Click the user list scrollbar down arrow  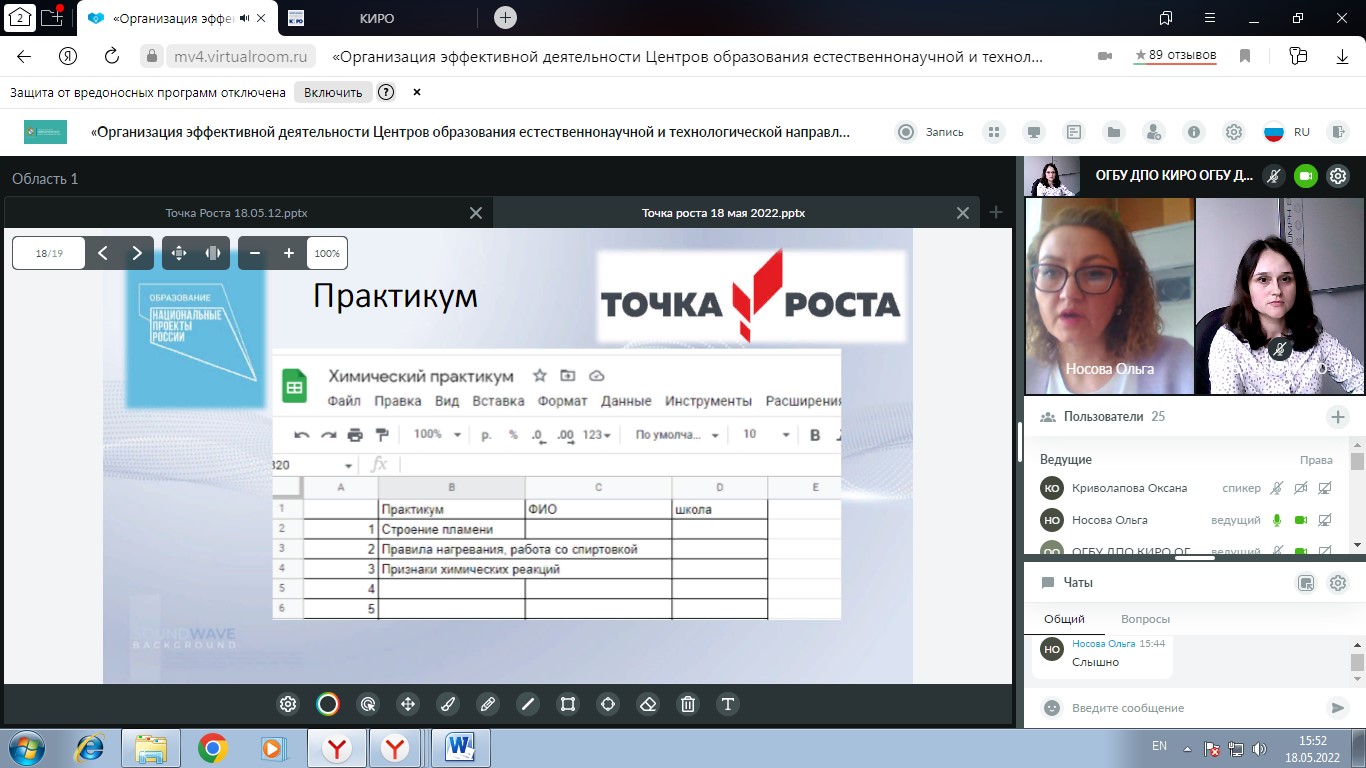(1357, 544)
